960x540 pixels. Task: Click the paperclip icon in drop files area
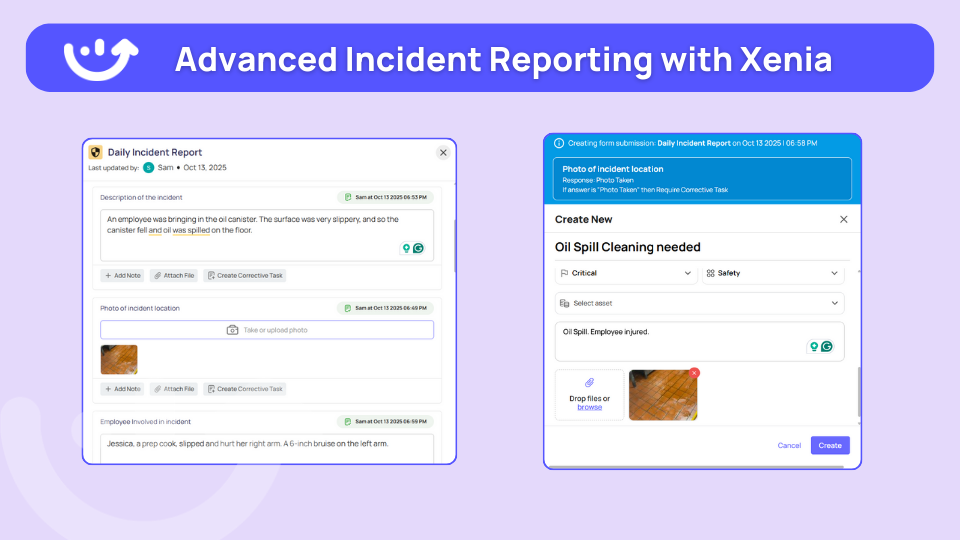click(x=590, y=383)
